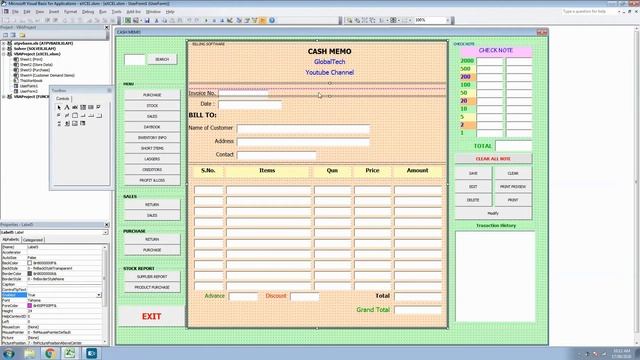Open the Properties Window toolbar icon
The height and width of the screenshot is (360, 640).
[247, 20]
